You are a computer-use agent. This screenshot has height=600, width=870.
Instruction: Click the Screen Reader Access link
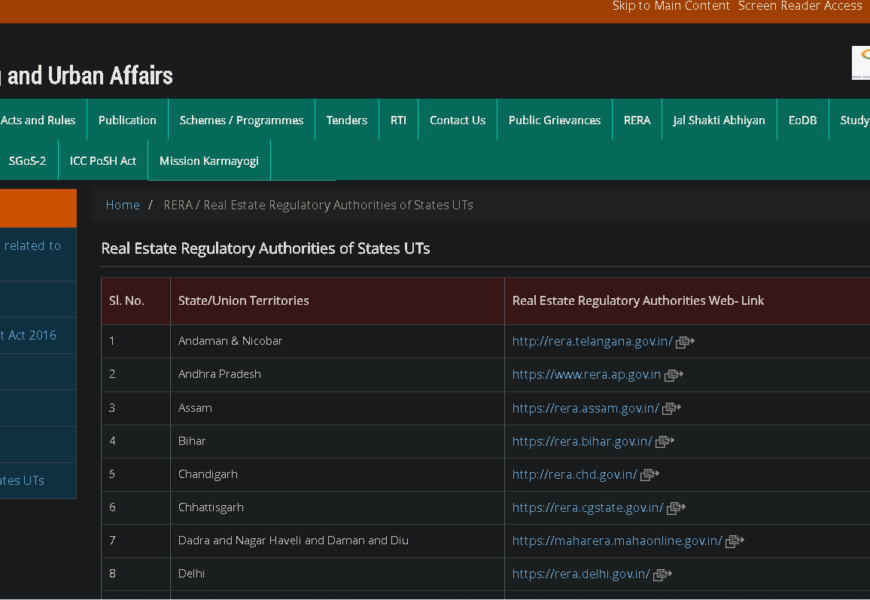point(800,6)
